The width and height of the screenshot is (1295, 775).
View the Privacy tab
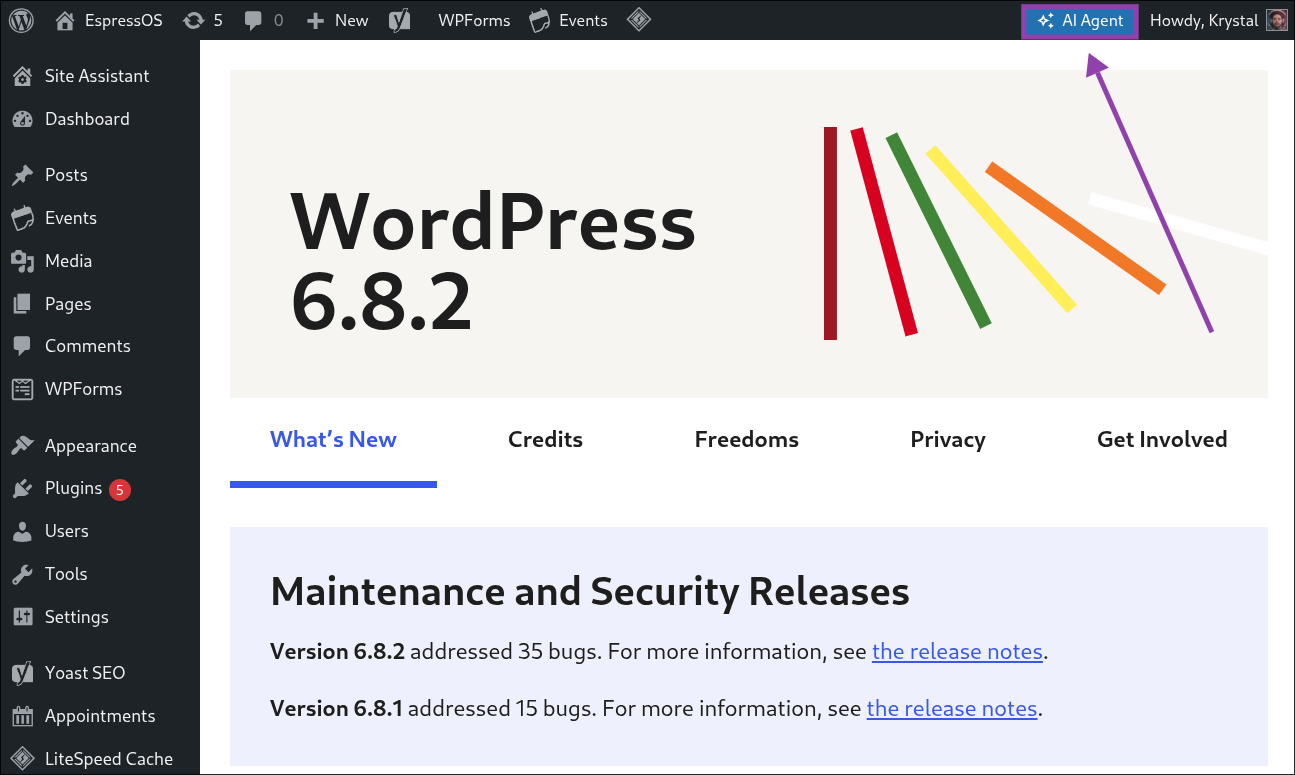click(948, 440)
